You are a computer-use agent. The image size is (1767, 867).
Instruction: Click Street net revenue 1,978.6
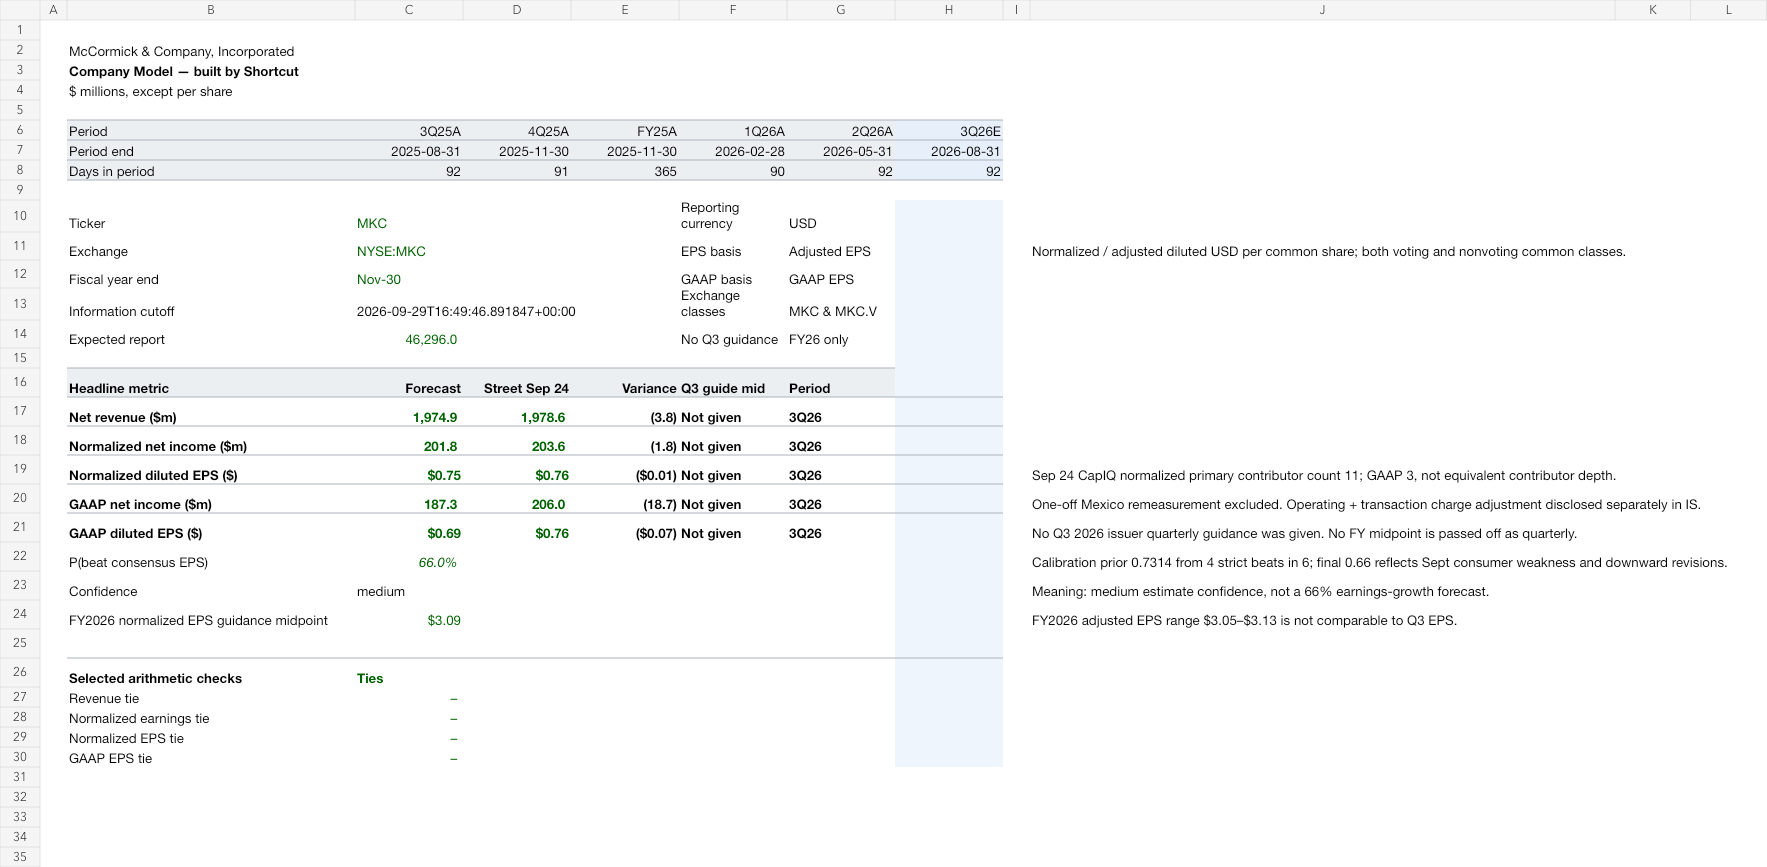pyautogui.click(x=543, y=418)
